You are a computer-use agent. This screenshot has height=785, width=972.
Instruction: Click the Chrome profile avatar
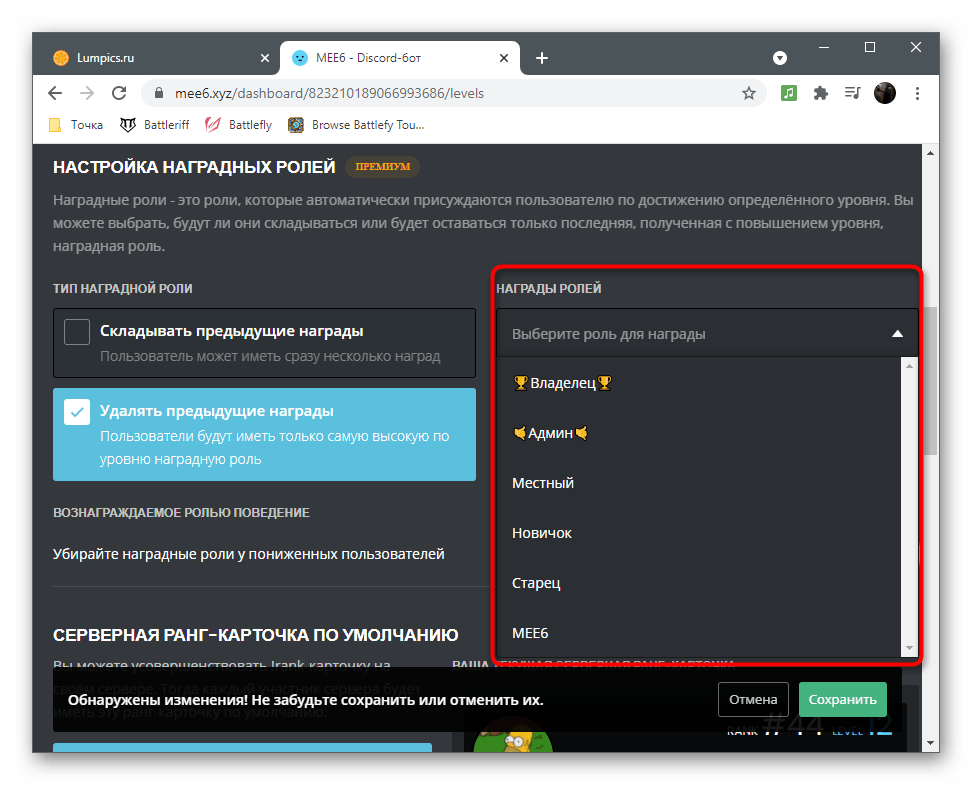pyautogui.click(x=885, y=93)
